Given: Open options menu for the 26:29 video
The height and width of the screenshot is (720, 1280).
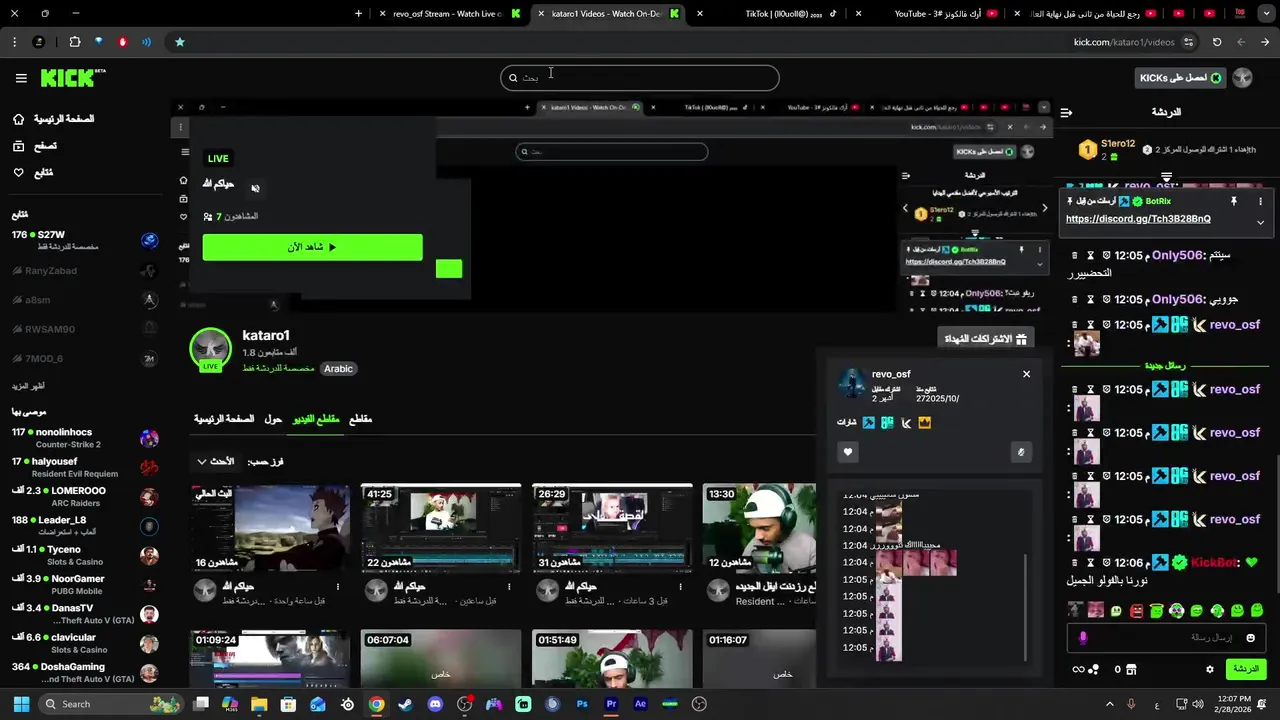Looking at the screenshot, I should click(680, 587).
